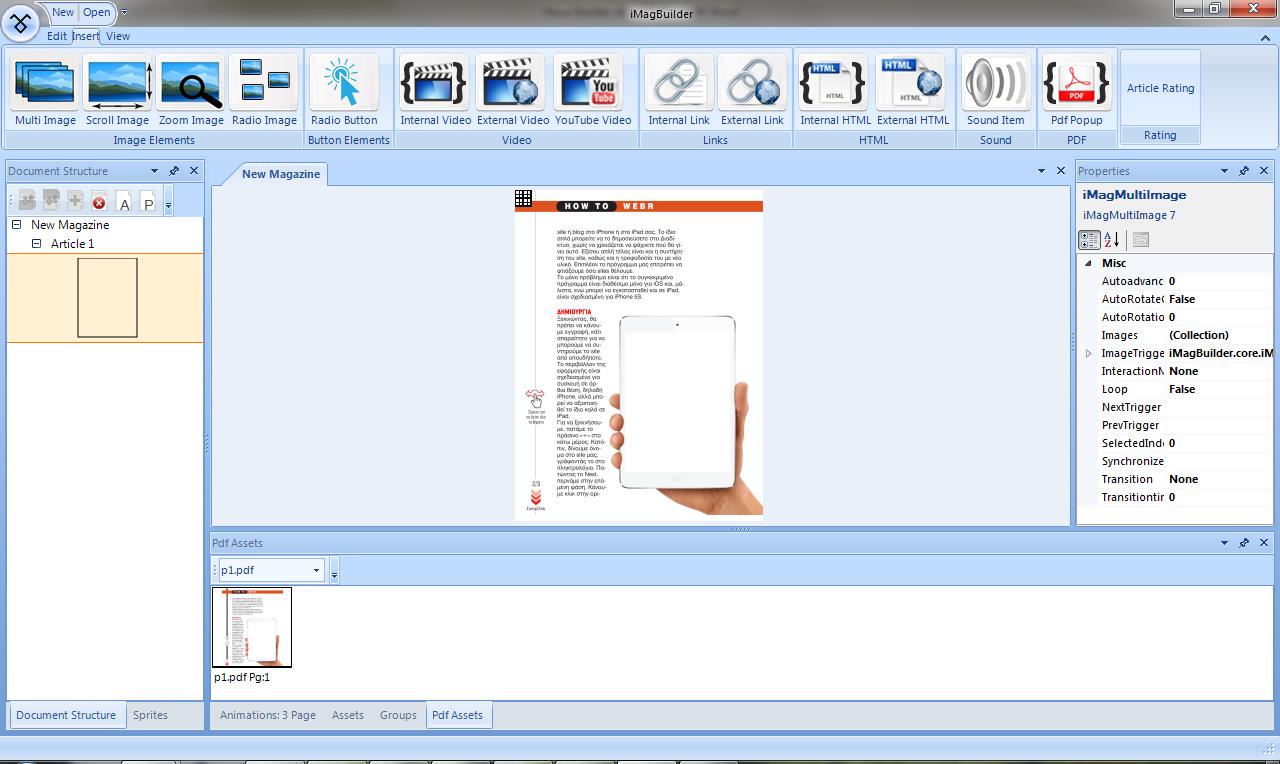1280x764 pixels.
Task: Sort Properties alphabetically
Action: 1112,240
